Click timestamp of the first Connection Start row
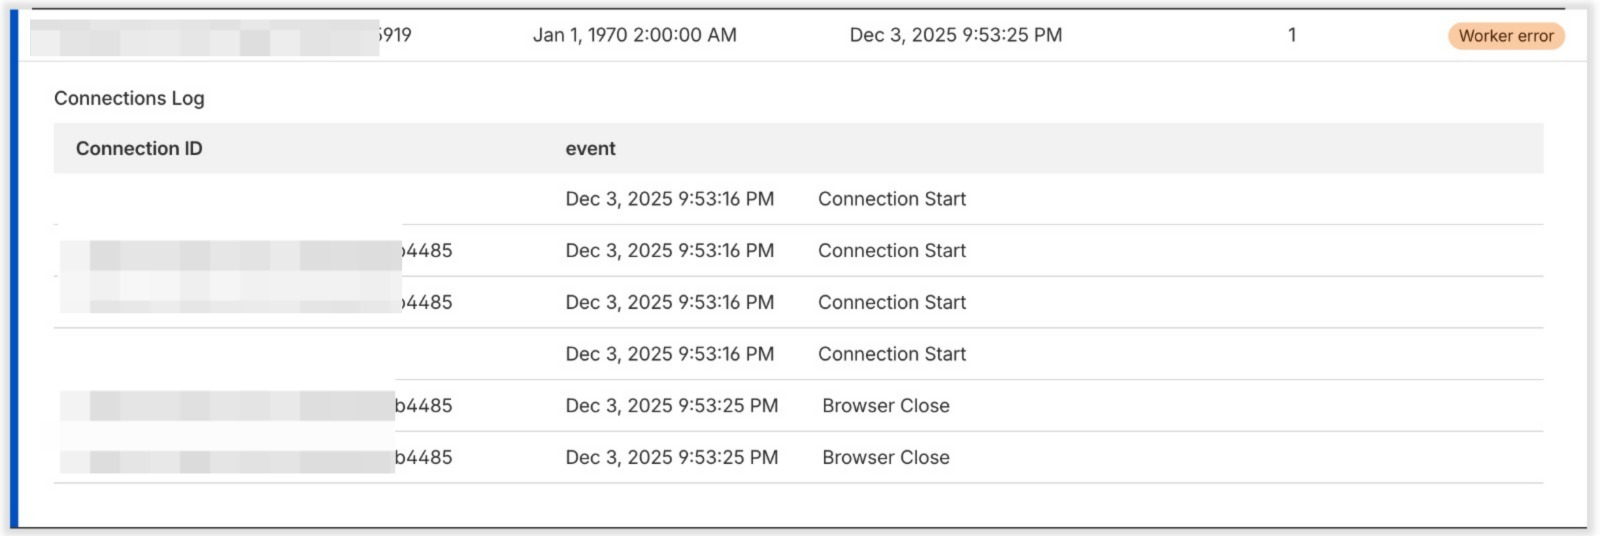The width and height of the screenshot is (1600, 536). 669,199
